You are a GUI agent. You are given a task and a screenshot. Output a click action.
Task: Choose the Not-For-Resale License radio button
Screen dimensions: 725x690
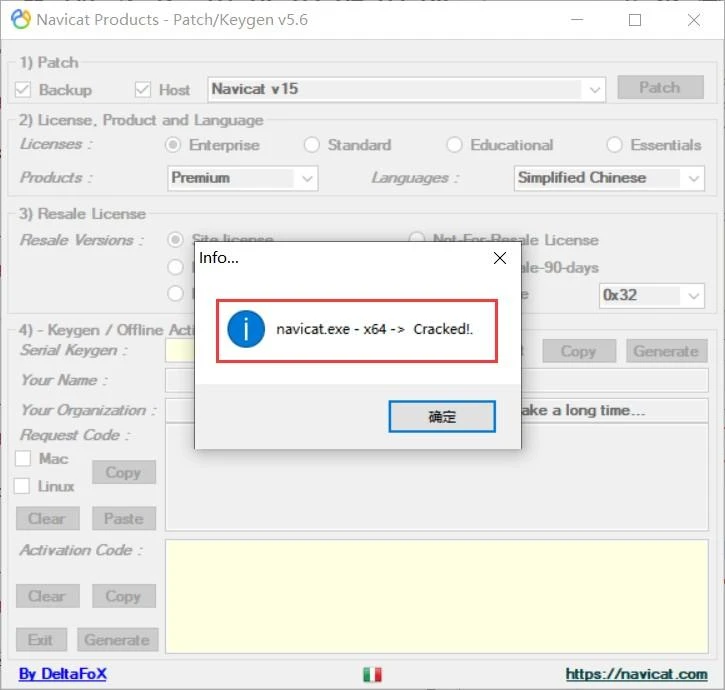pyautogui.click(x=417, y=237)
